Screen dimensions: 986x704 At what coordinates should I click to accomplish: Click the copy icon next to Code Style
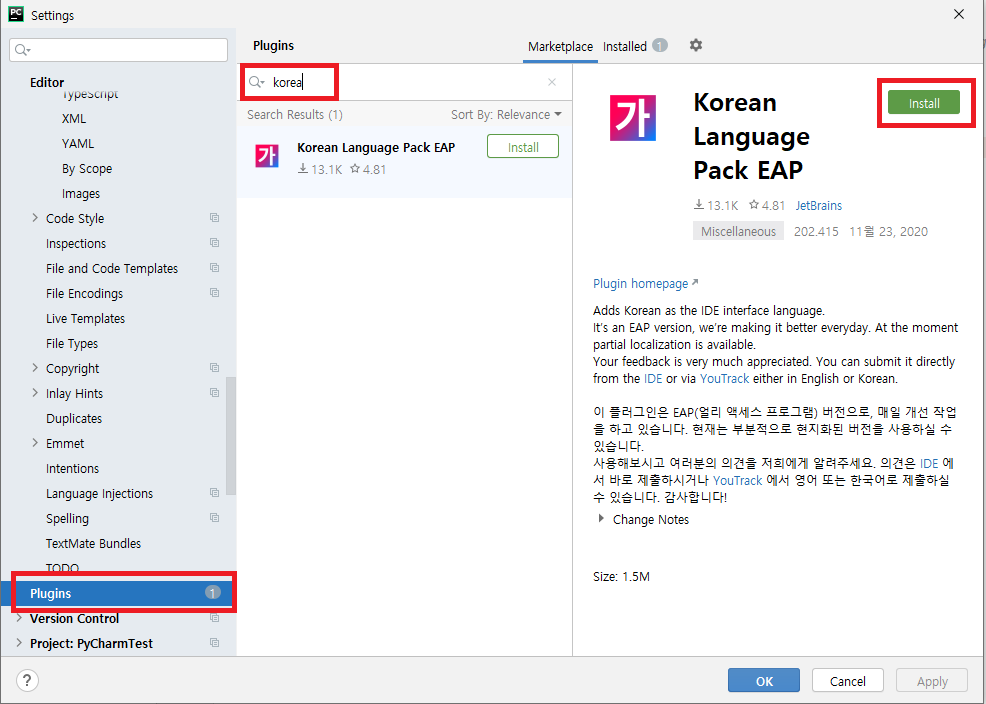[x=214, y=218]
